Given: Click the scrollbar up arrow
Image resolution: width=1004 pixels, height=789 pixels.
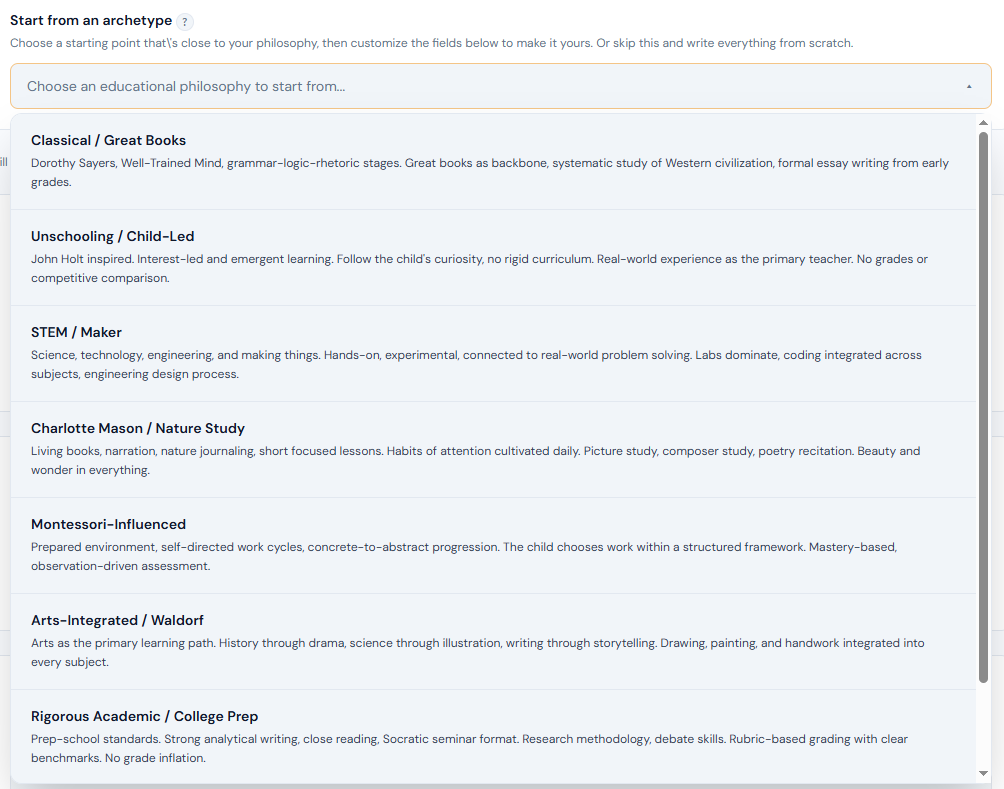Looking at the screenshot, I should [982, 123].
